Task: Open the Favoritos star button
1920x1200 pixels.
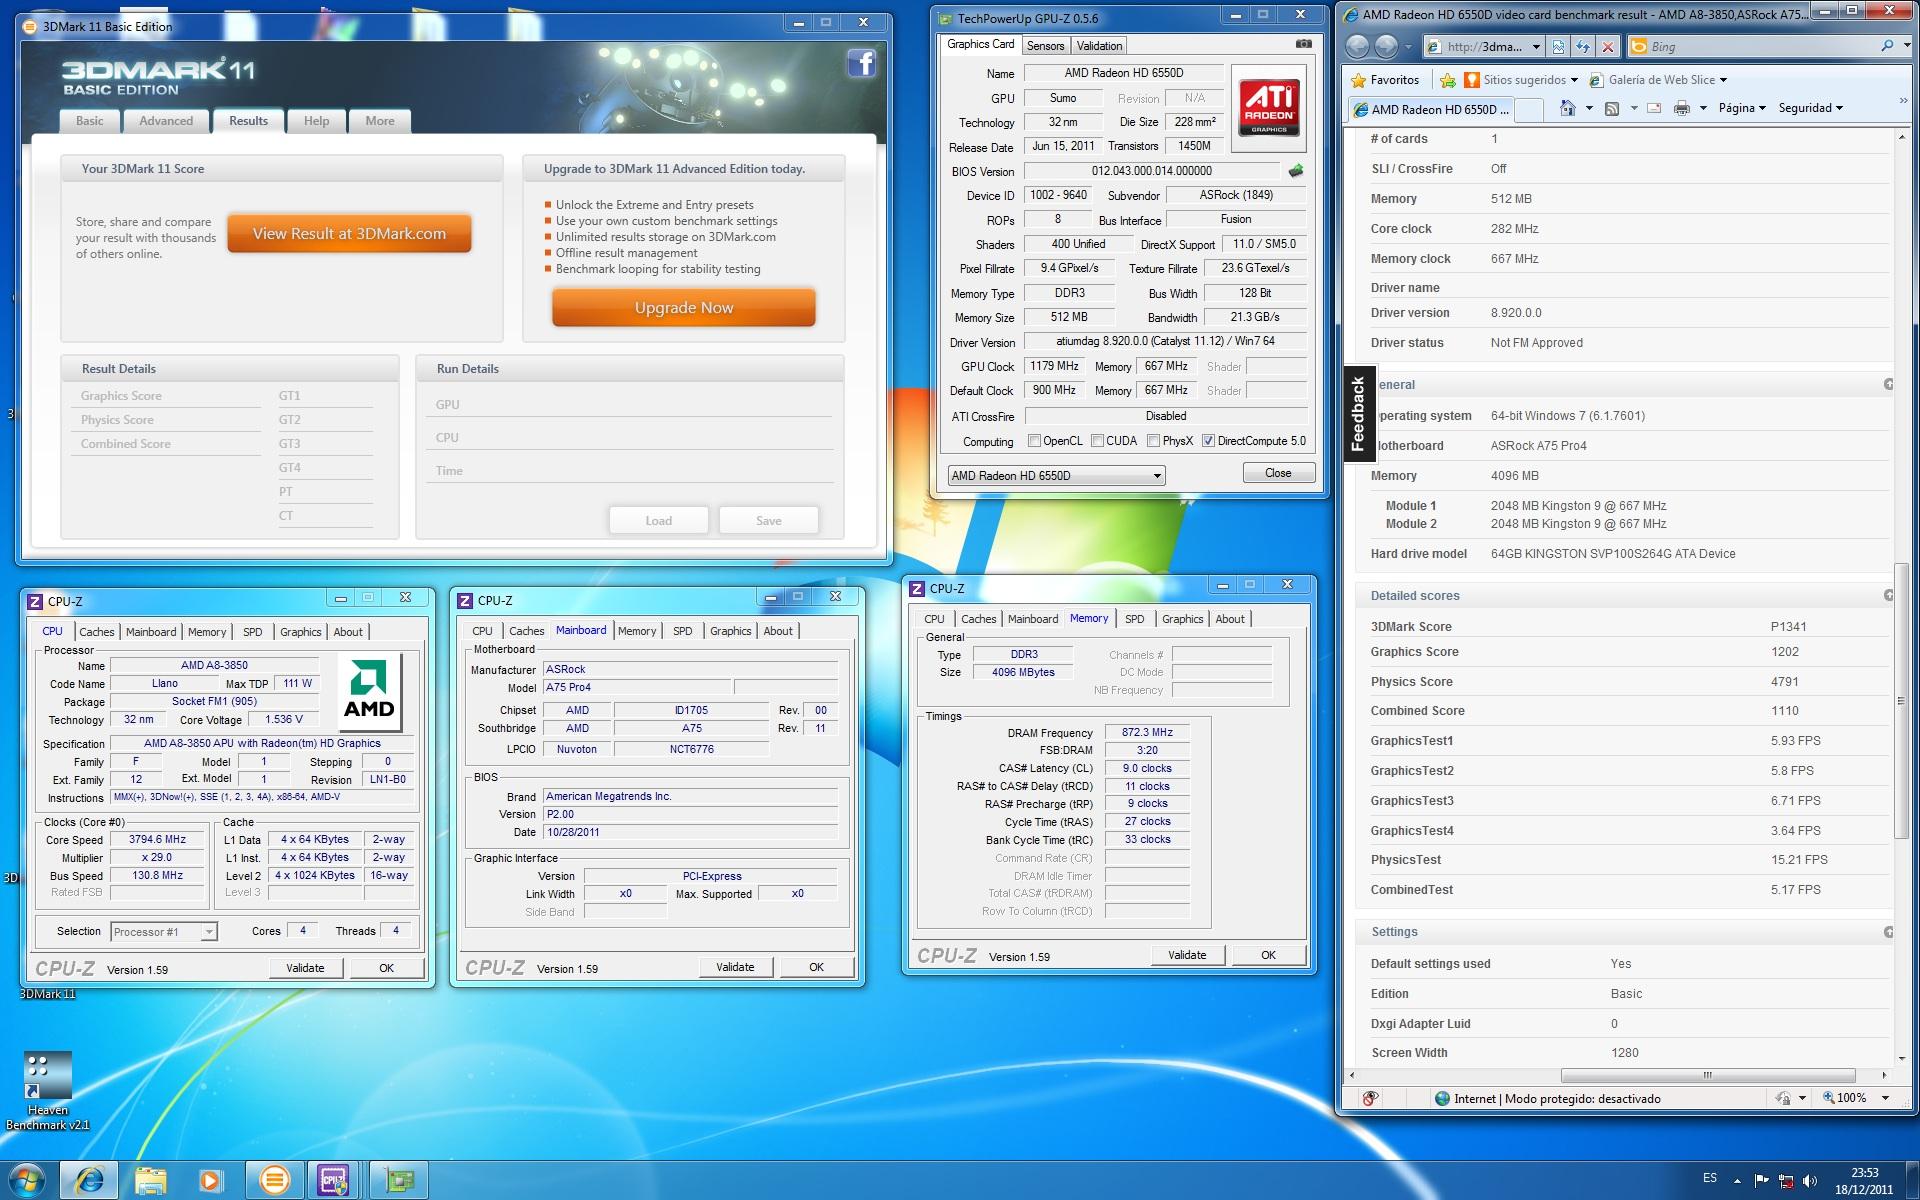Action: pos(1385,80)
